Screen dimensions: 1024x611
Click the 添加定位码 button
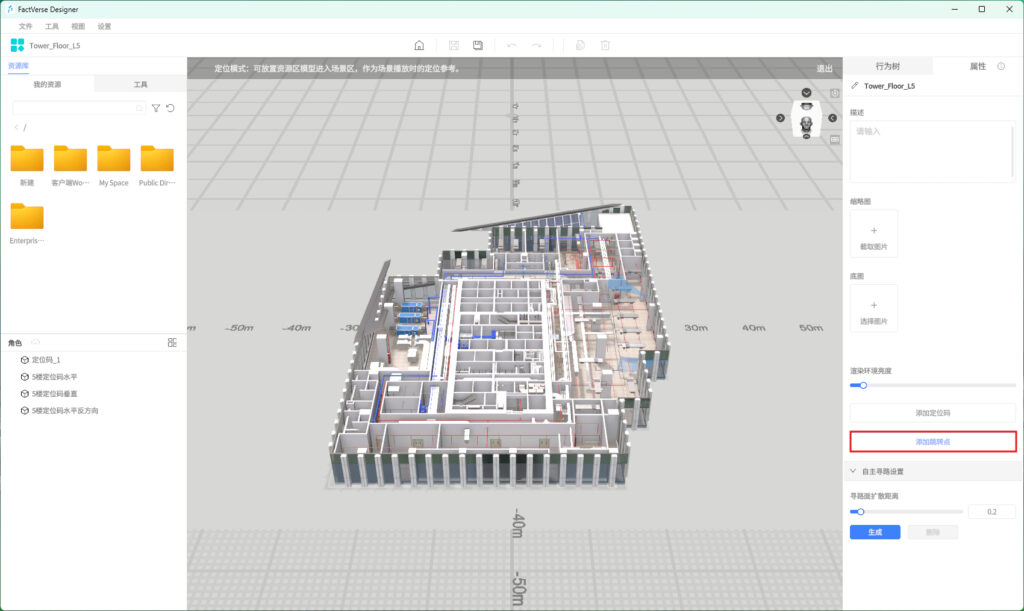click(x=933, y=413)
